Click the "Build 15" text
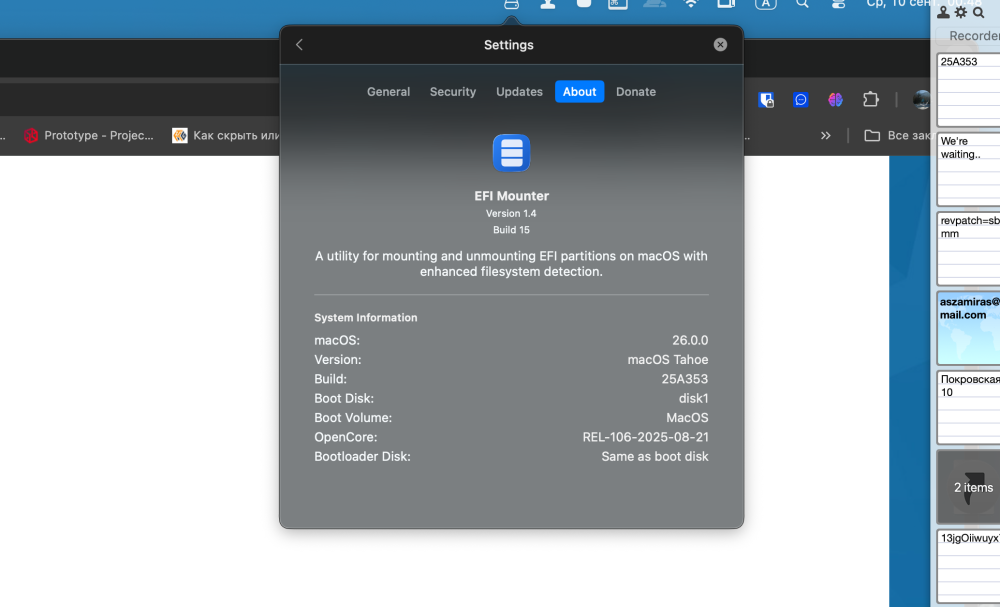1000x607 pixels. pos(511,230)
